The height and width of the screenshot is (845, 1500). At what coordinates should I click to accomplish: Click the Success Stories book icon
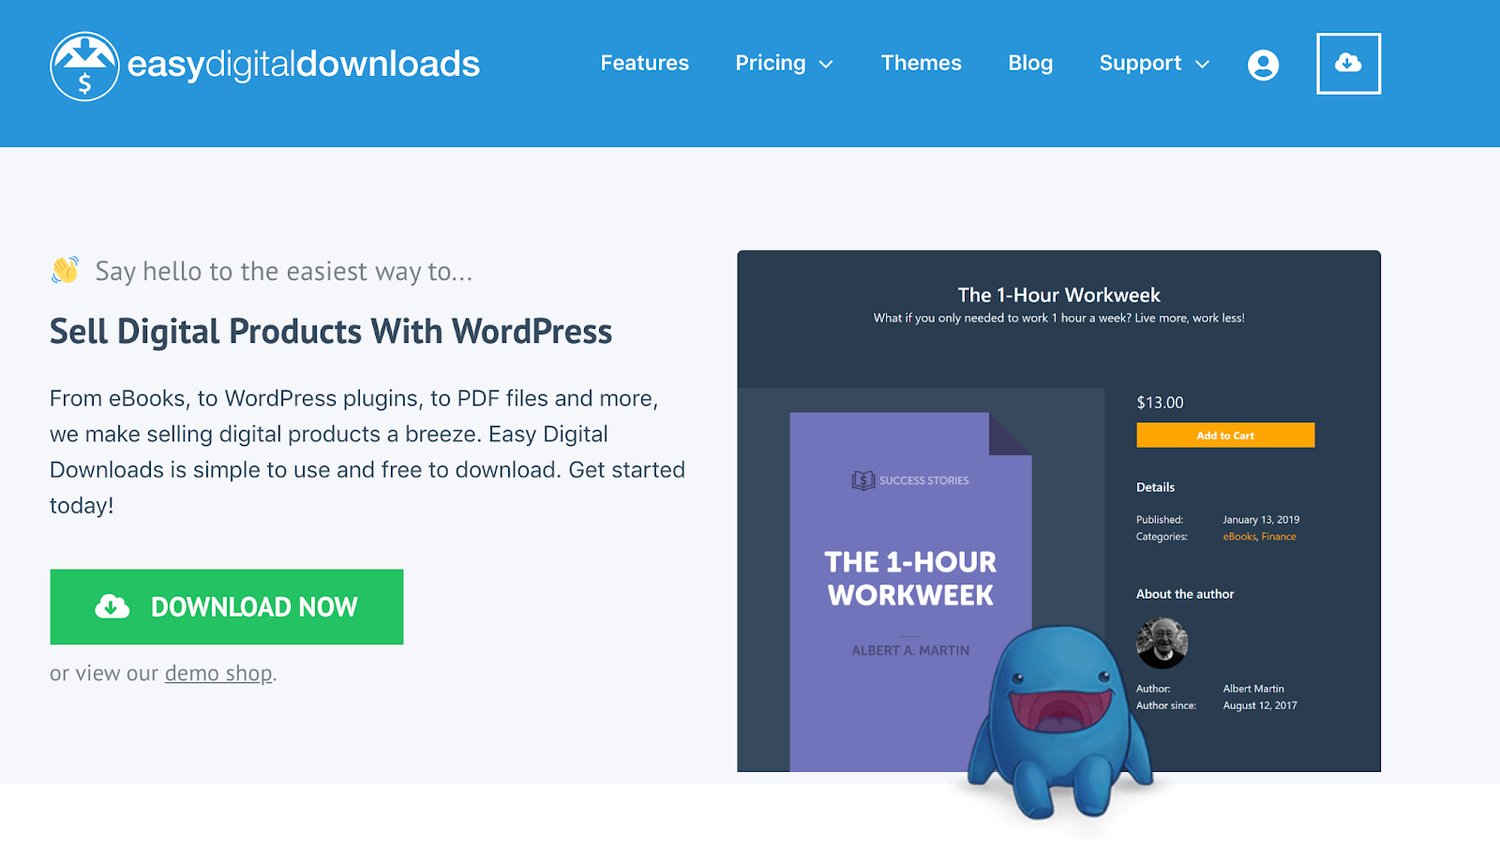click(x=863, y=481)
